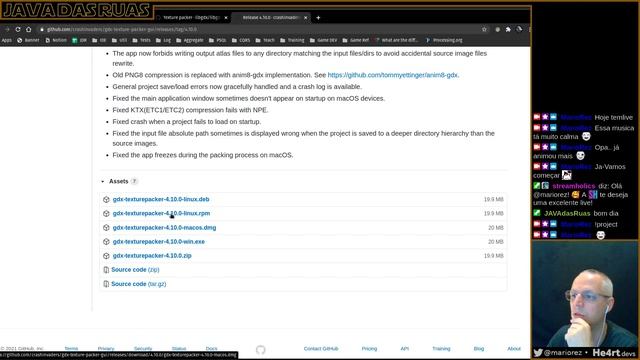Reload the page with the refresh icon
Viewport: 640px width, 360px height.
(18, 29)
